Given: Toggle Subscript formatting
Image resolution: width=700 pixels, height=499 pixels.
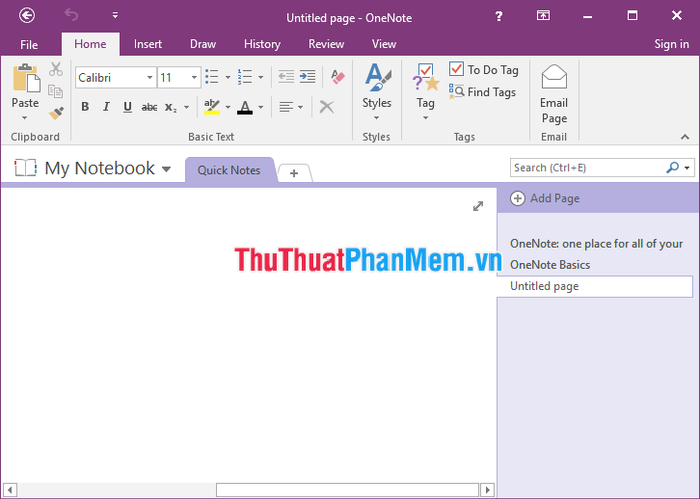Looking at the screenshot, I should 171,107.
